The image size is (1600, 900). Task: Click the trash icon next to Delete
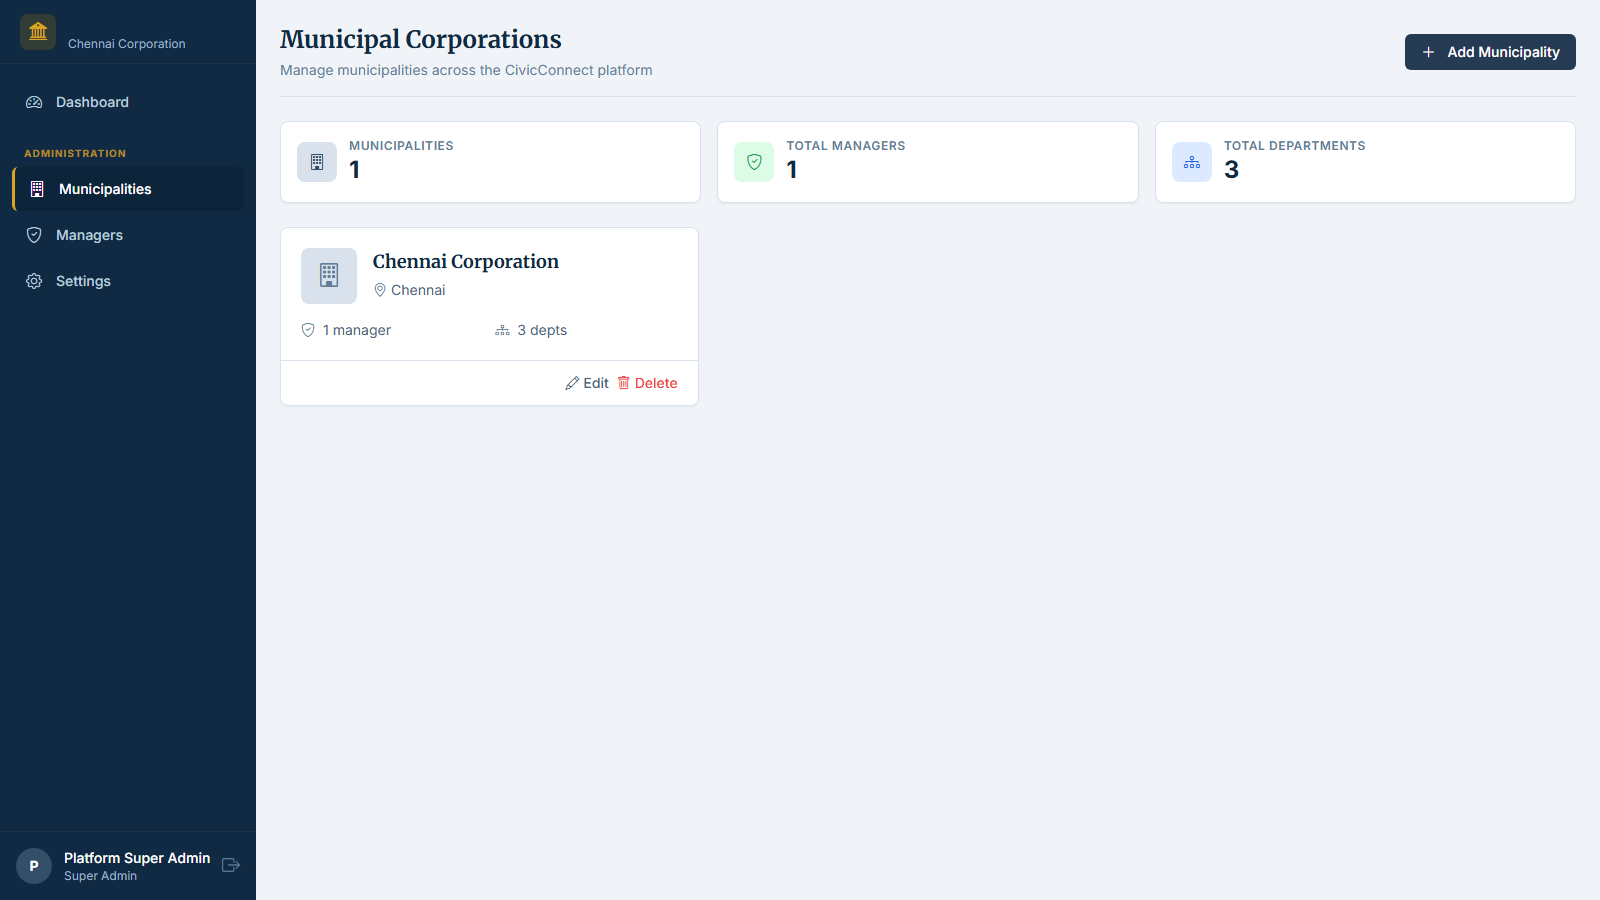point(622,382)
